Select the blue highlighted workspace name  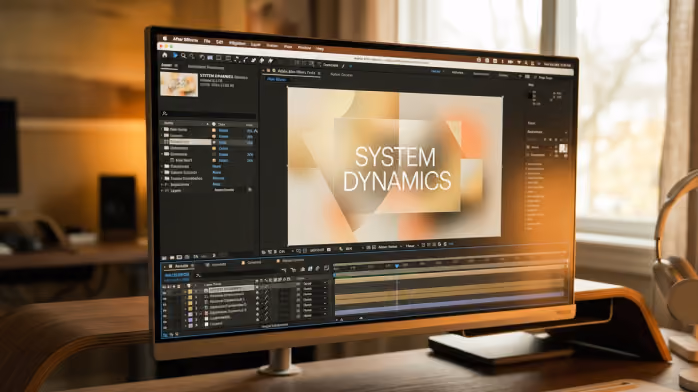tap(435, 72)
